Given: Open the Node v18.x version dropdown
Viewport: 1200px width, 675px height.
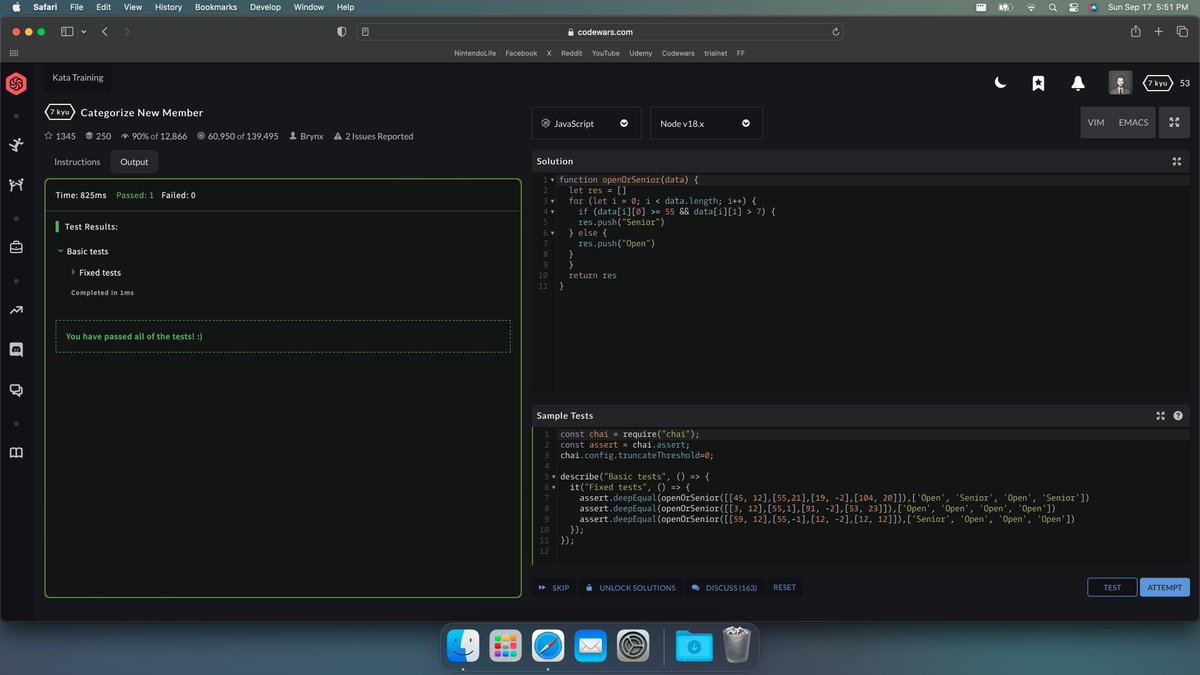Looking at the screenshot, I should [706, 123].
